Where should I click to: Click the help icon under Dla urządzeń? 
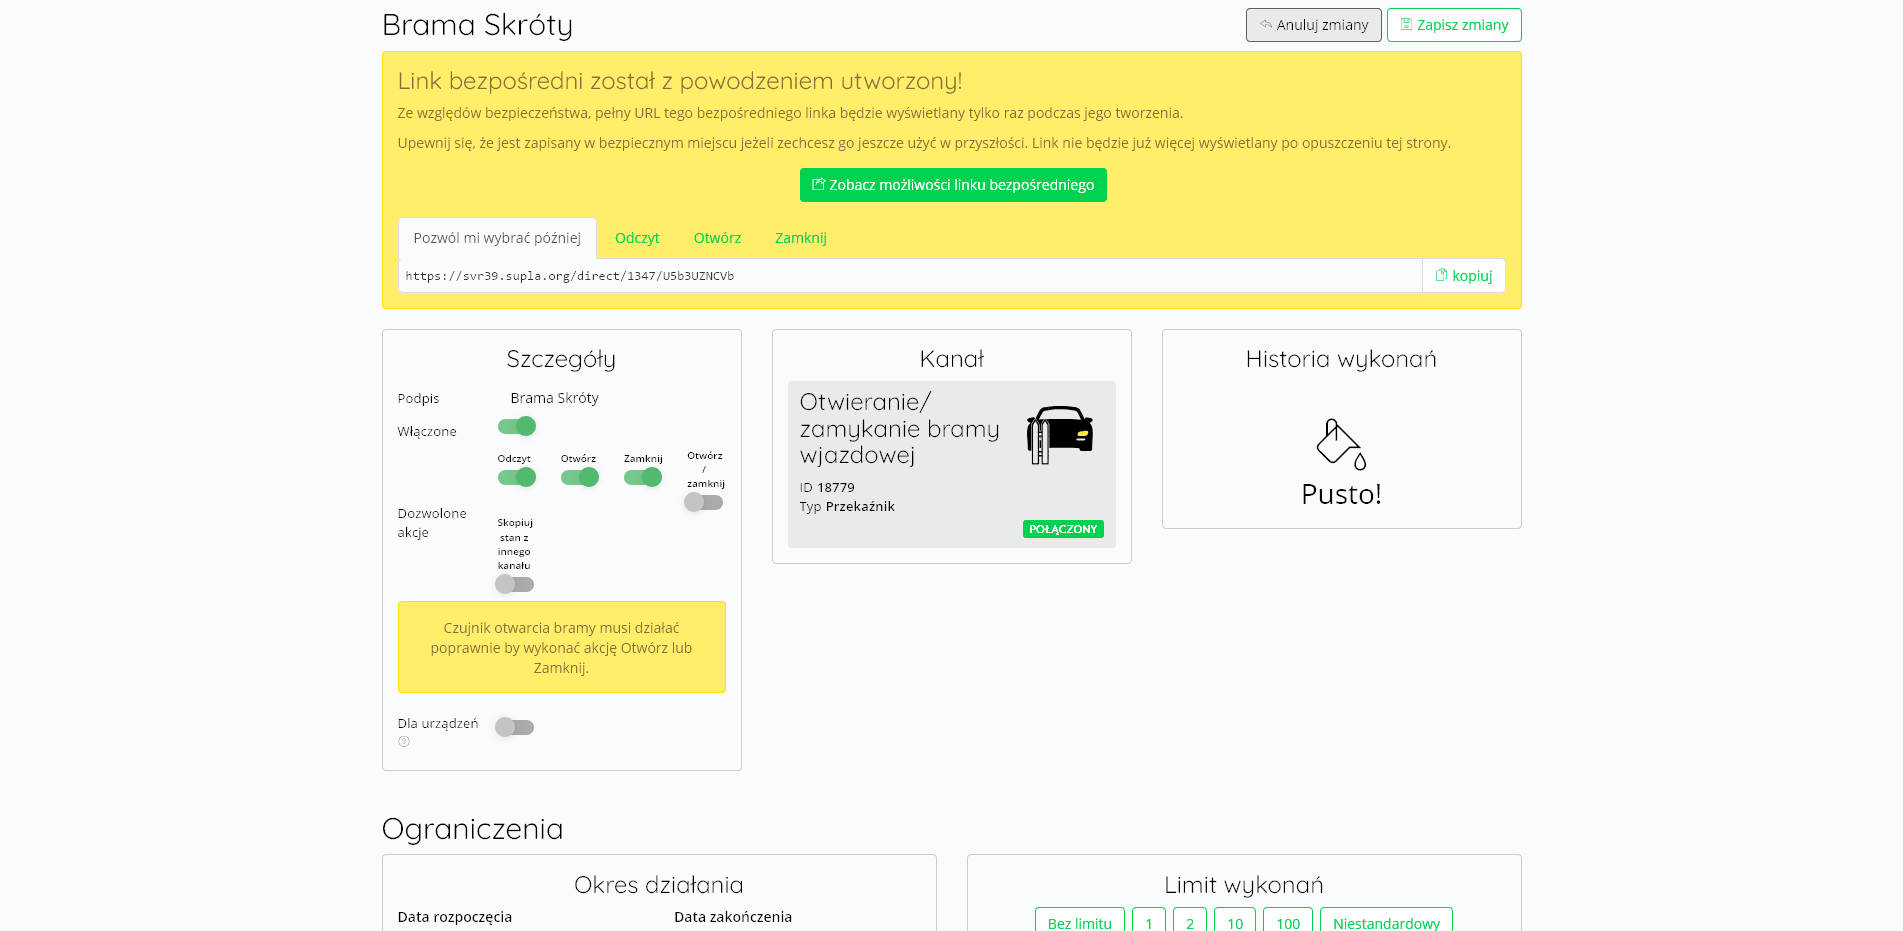point(404,742)
